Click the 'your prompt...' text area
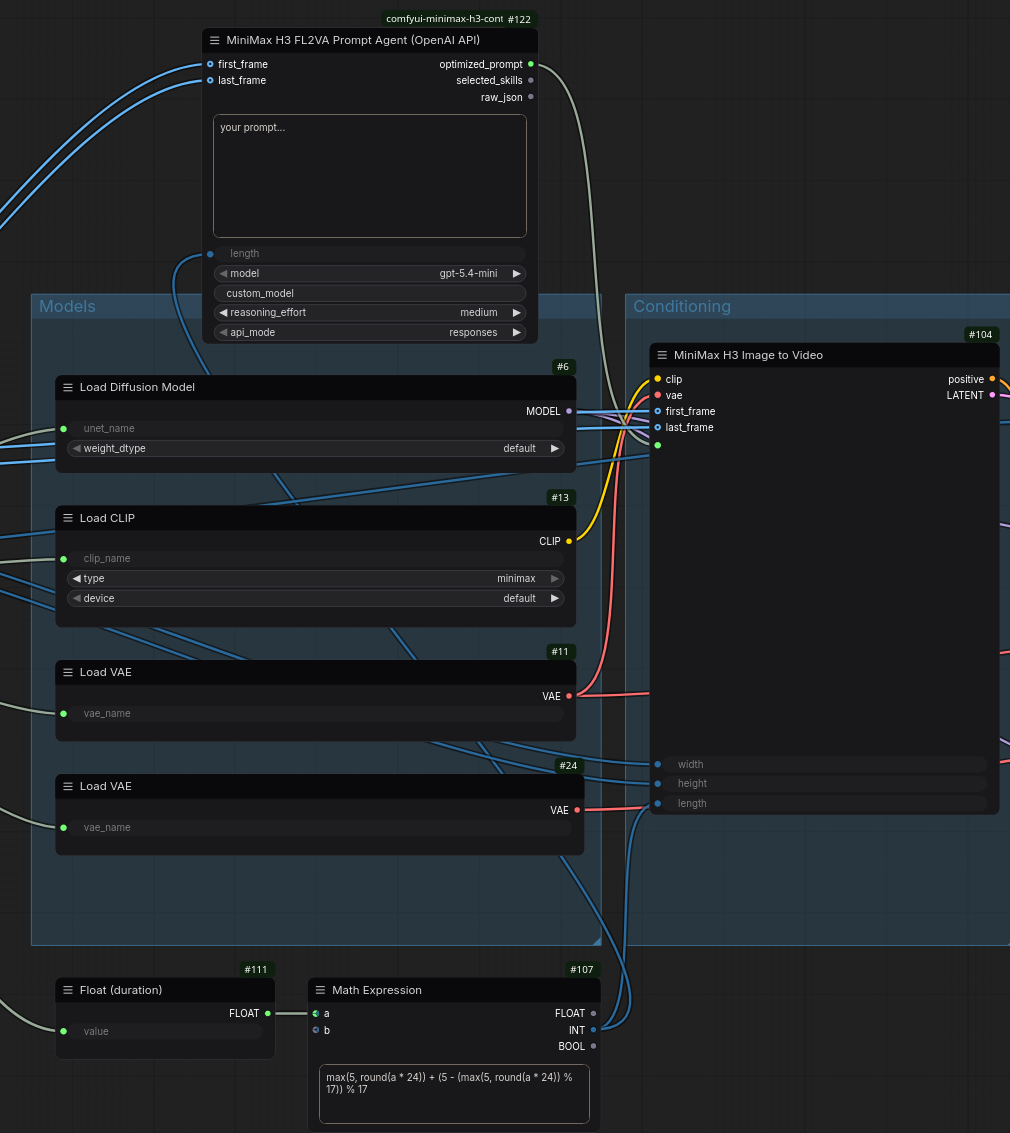The height and width of the screenshot is (1133, 1010). pyautogui.click(x=370, y=176)
